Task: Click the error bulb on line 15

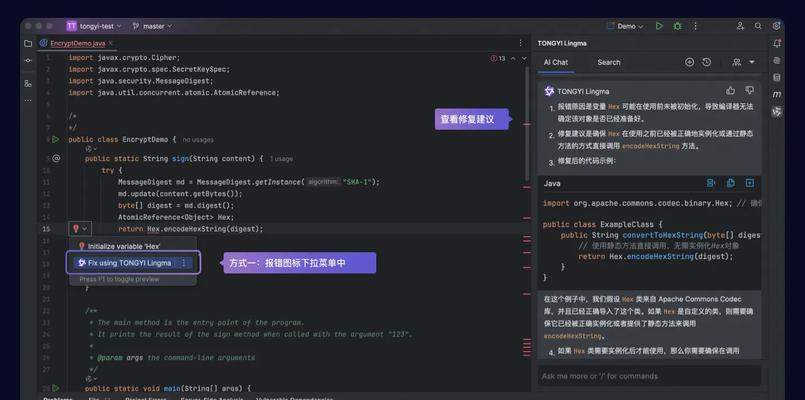Action: pyautogui.click(x=76, y=229)
